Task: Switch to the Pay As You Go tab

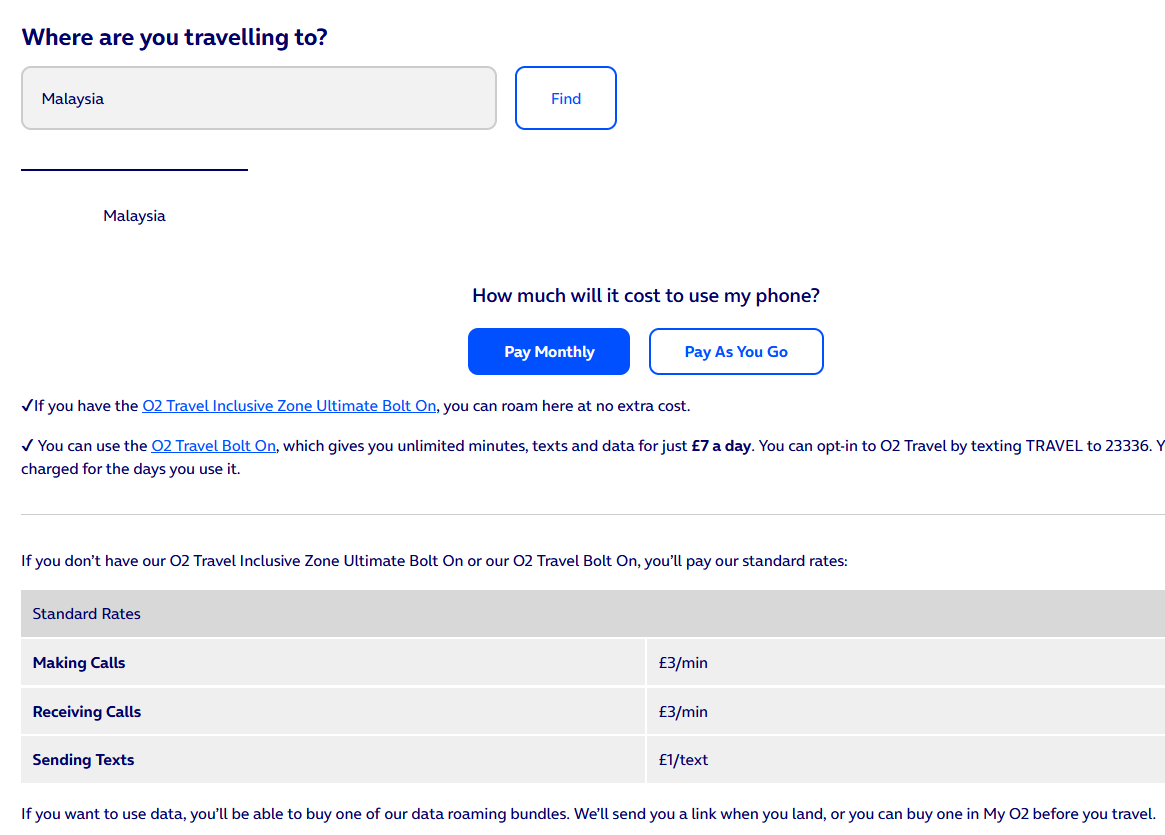Action: pyautogui.click(x=736, y=352)
